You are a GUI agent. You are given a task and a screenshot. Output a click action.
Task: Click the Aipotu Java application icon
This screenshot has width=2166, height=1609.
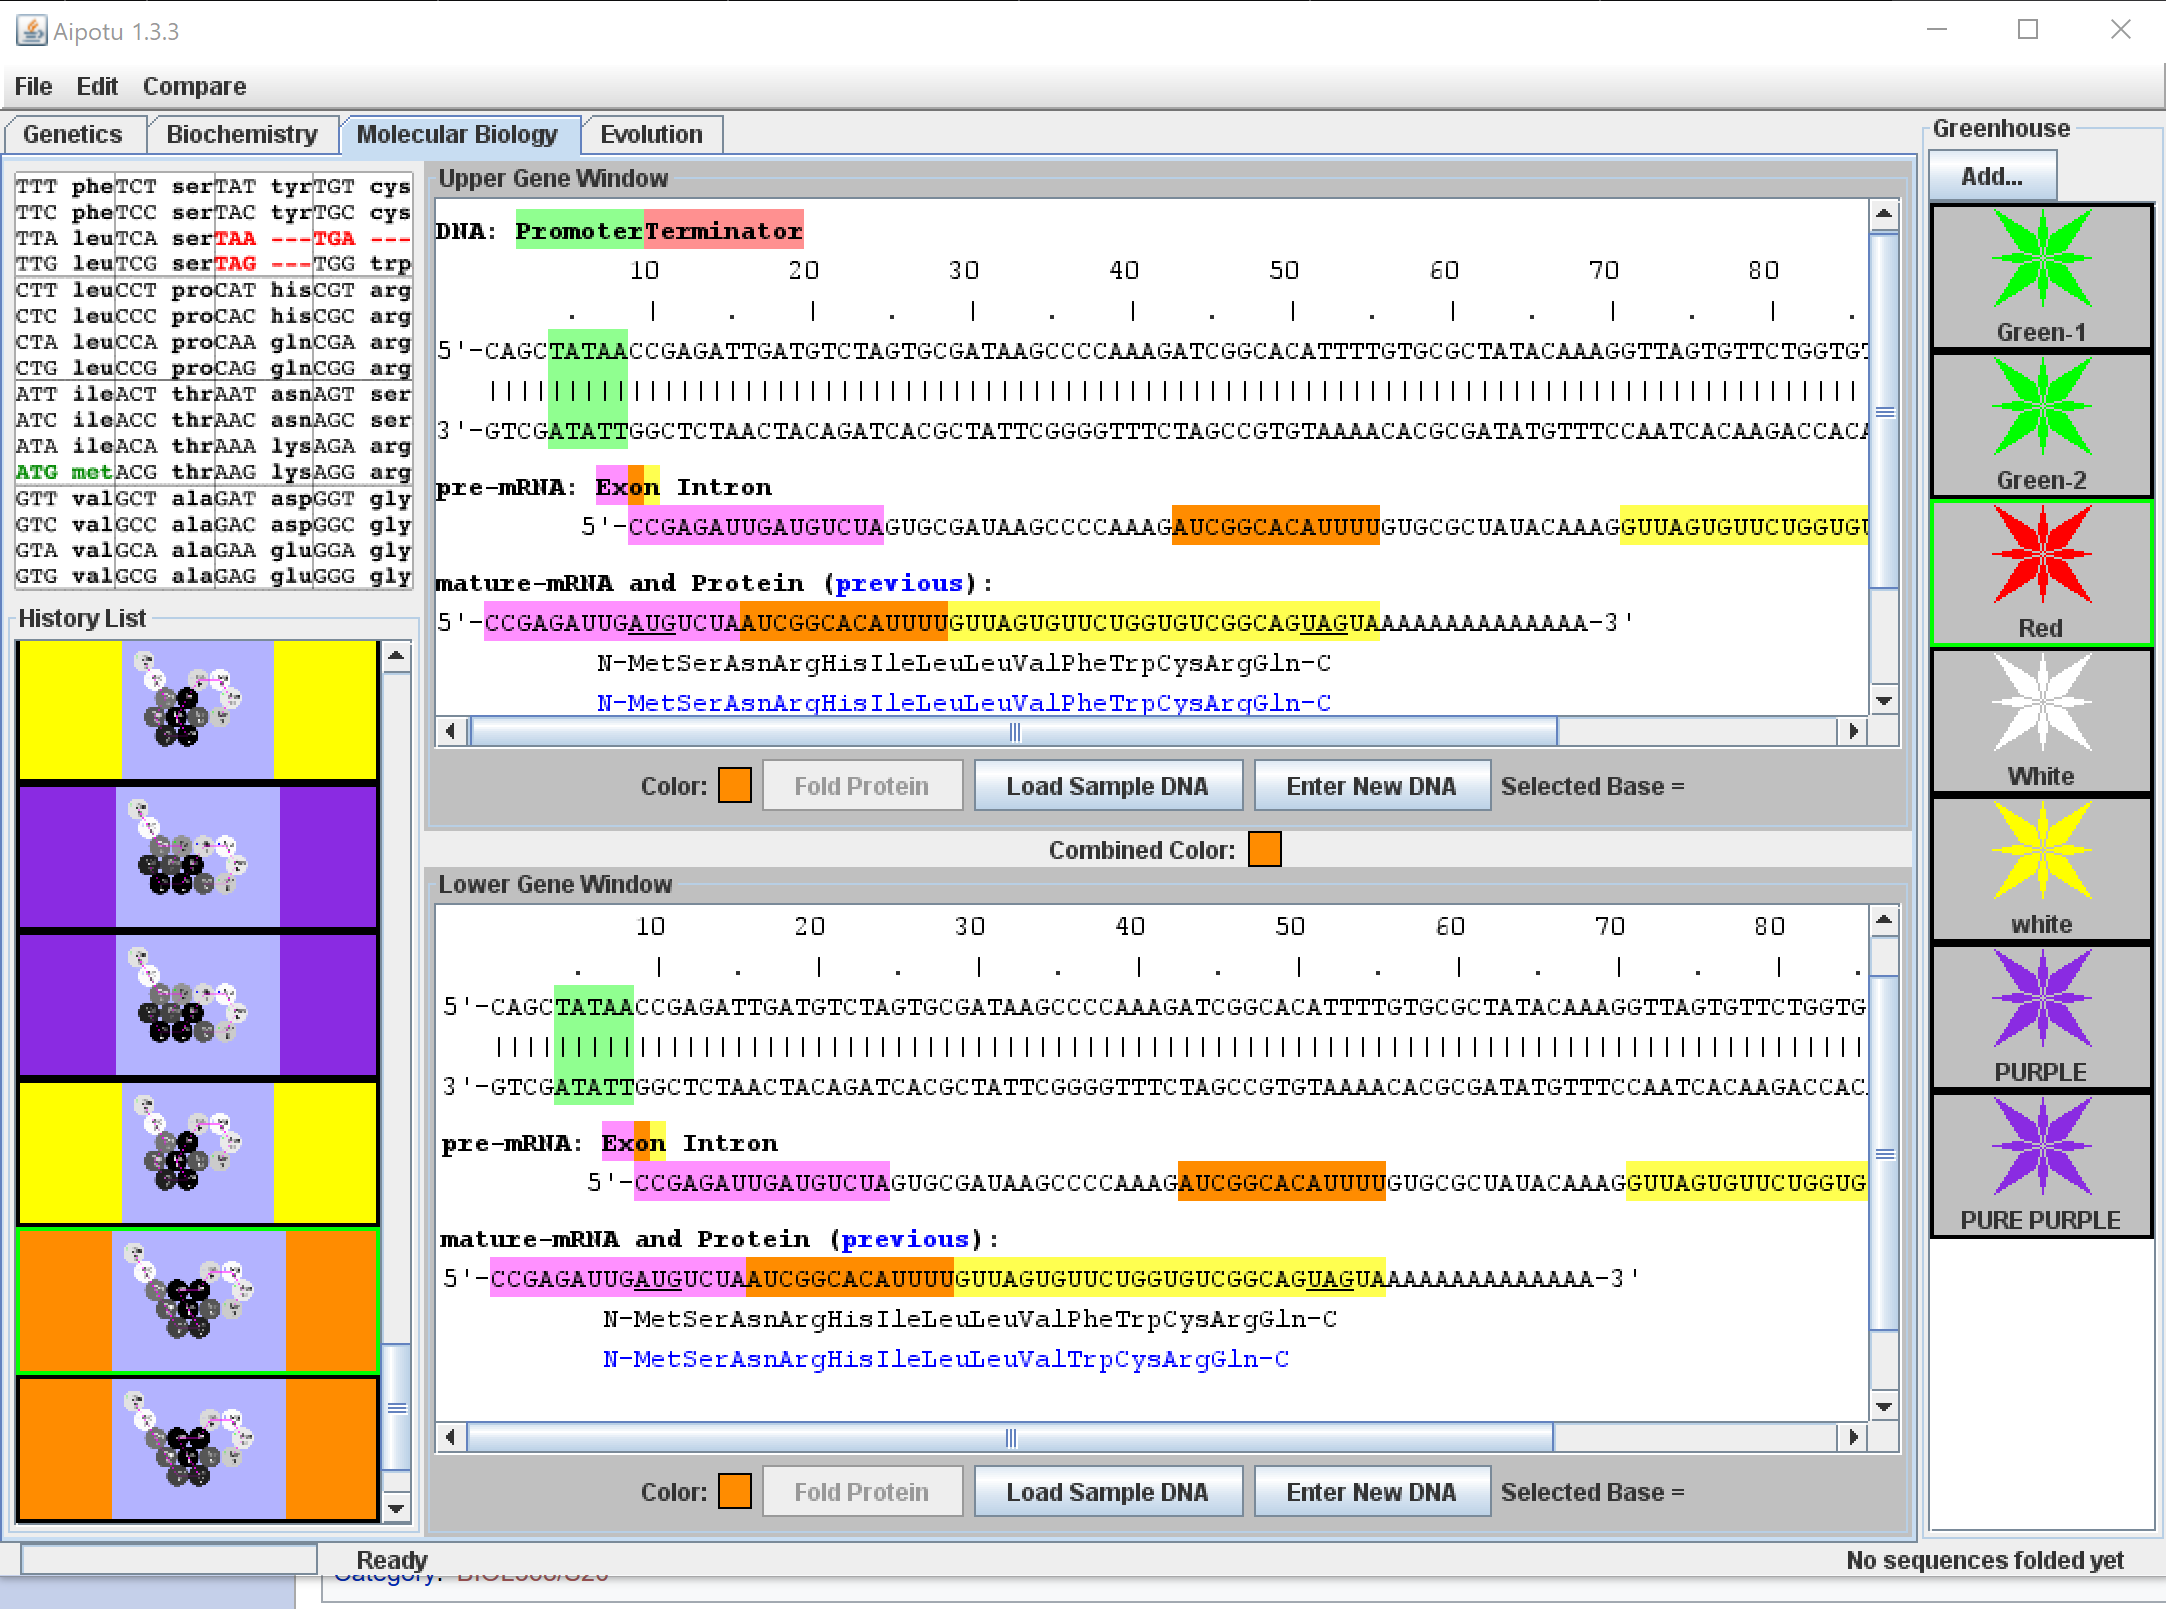click(31, 31)
